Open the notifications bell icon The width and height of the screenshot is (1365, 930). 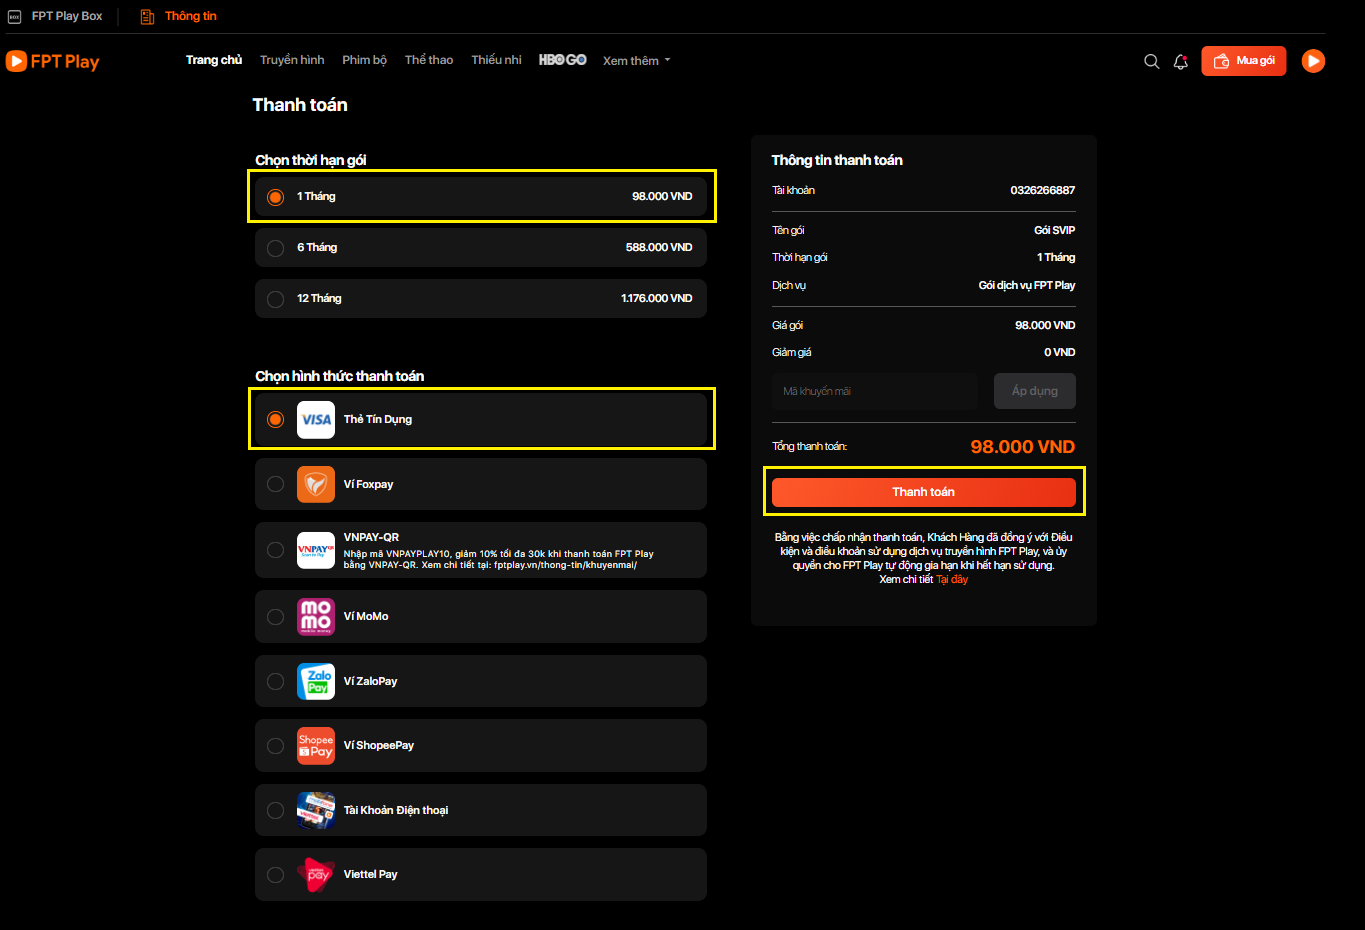(x=1181, y=62)
